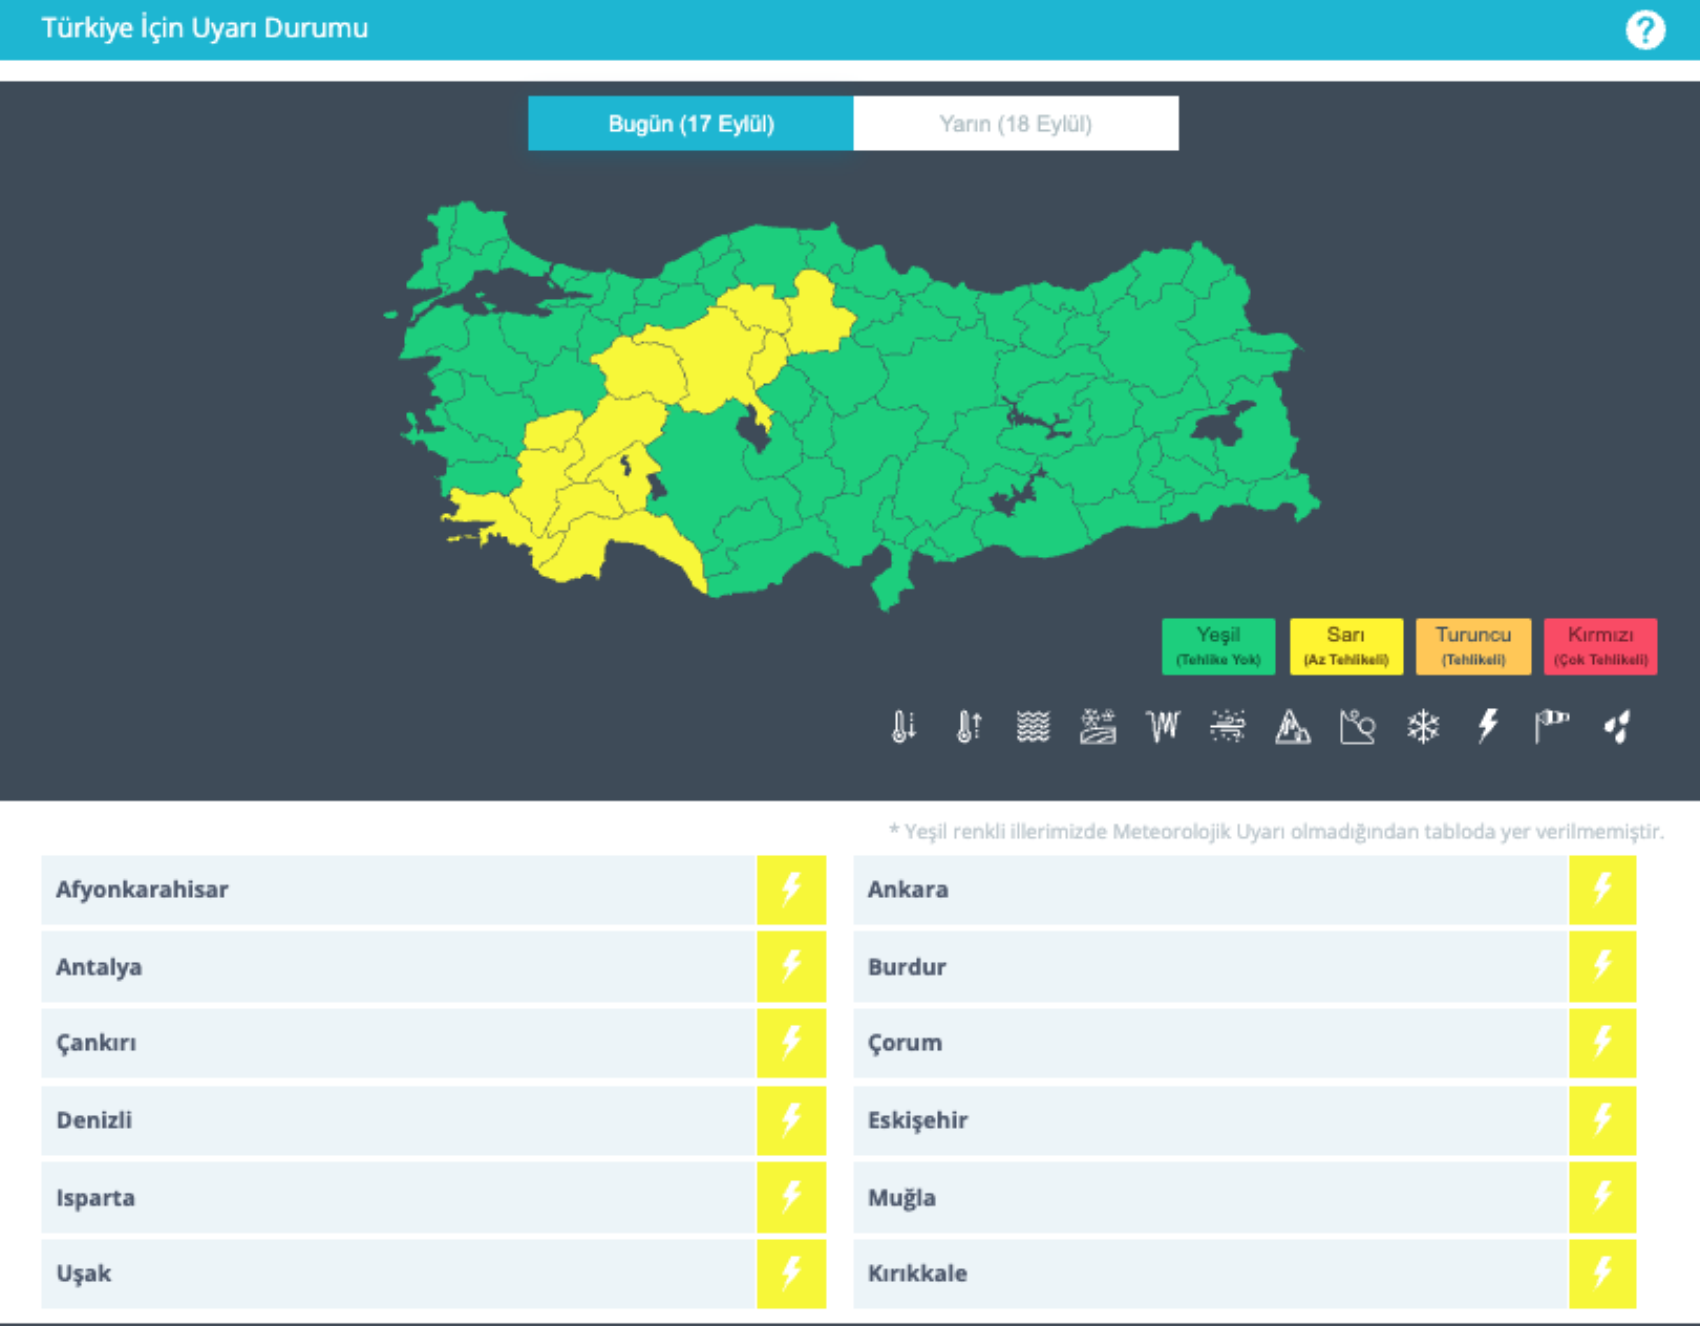
Task: Select the landslide rolling rock icon
Action: [1357, 726]
